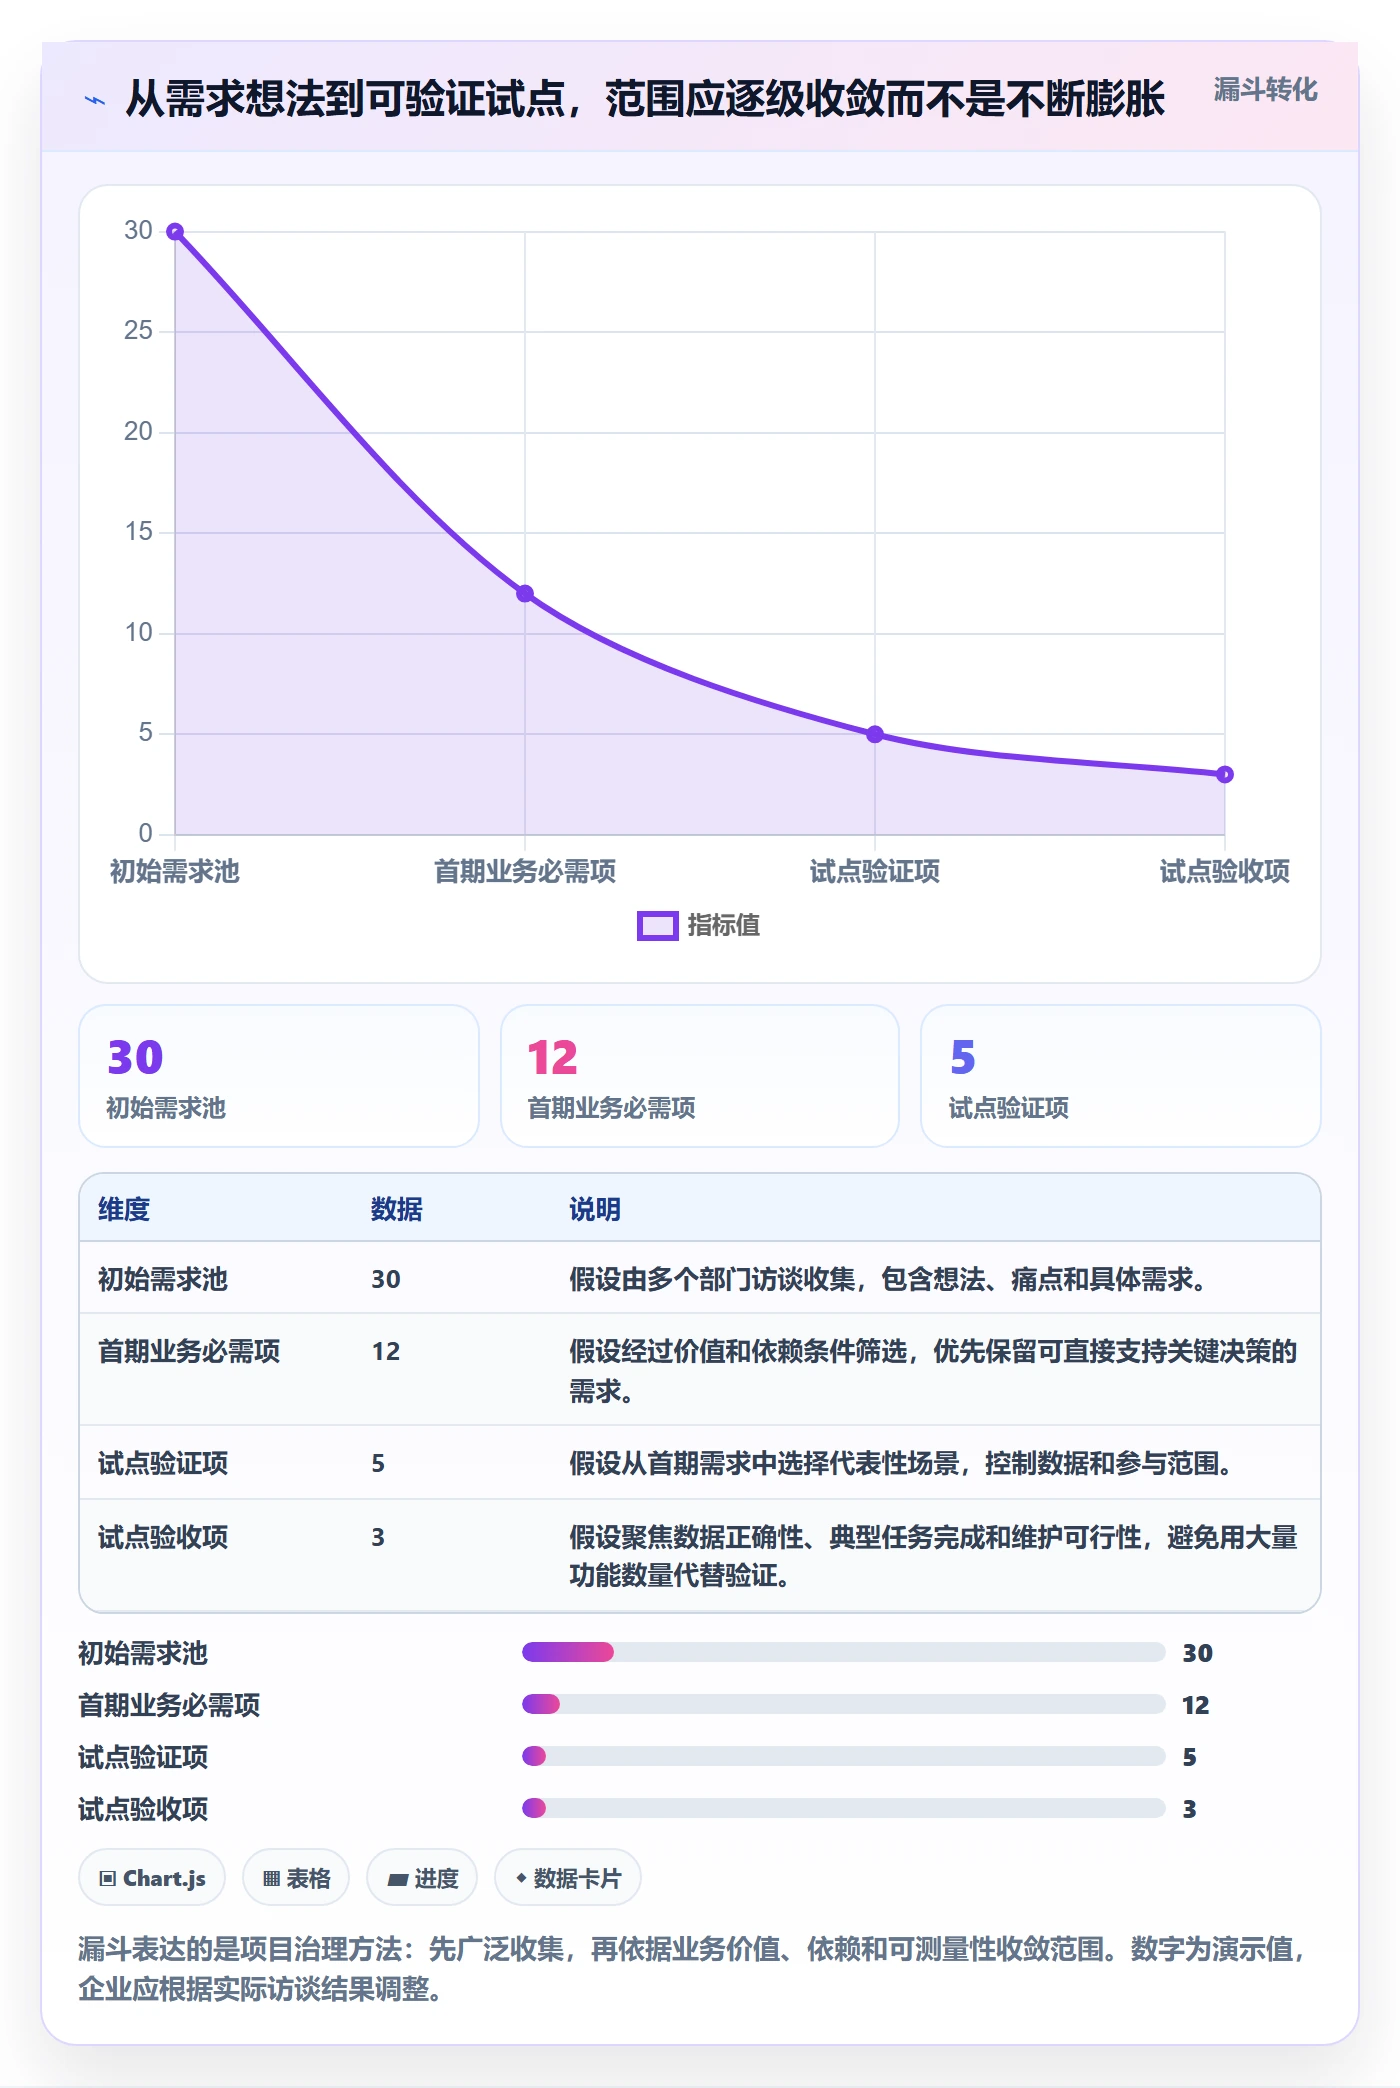Click the 数据 column header
This screenshot has width=1400, height=2088.
tap(397, 1209)
